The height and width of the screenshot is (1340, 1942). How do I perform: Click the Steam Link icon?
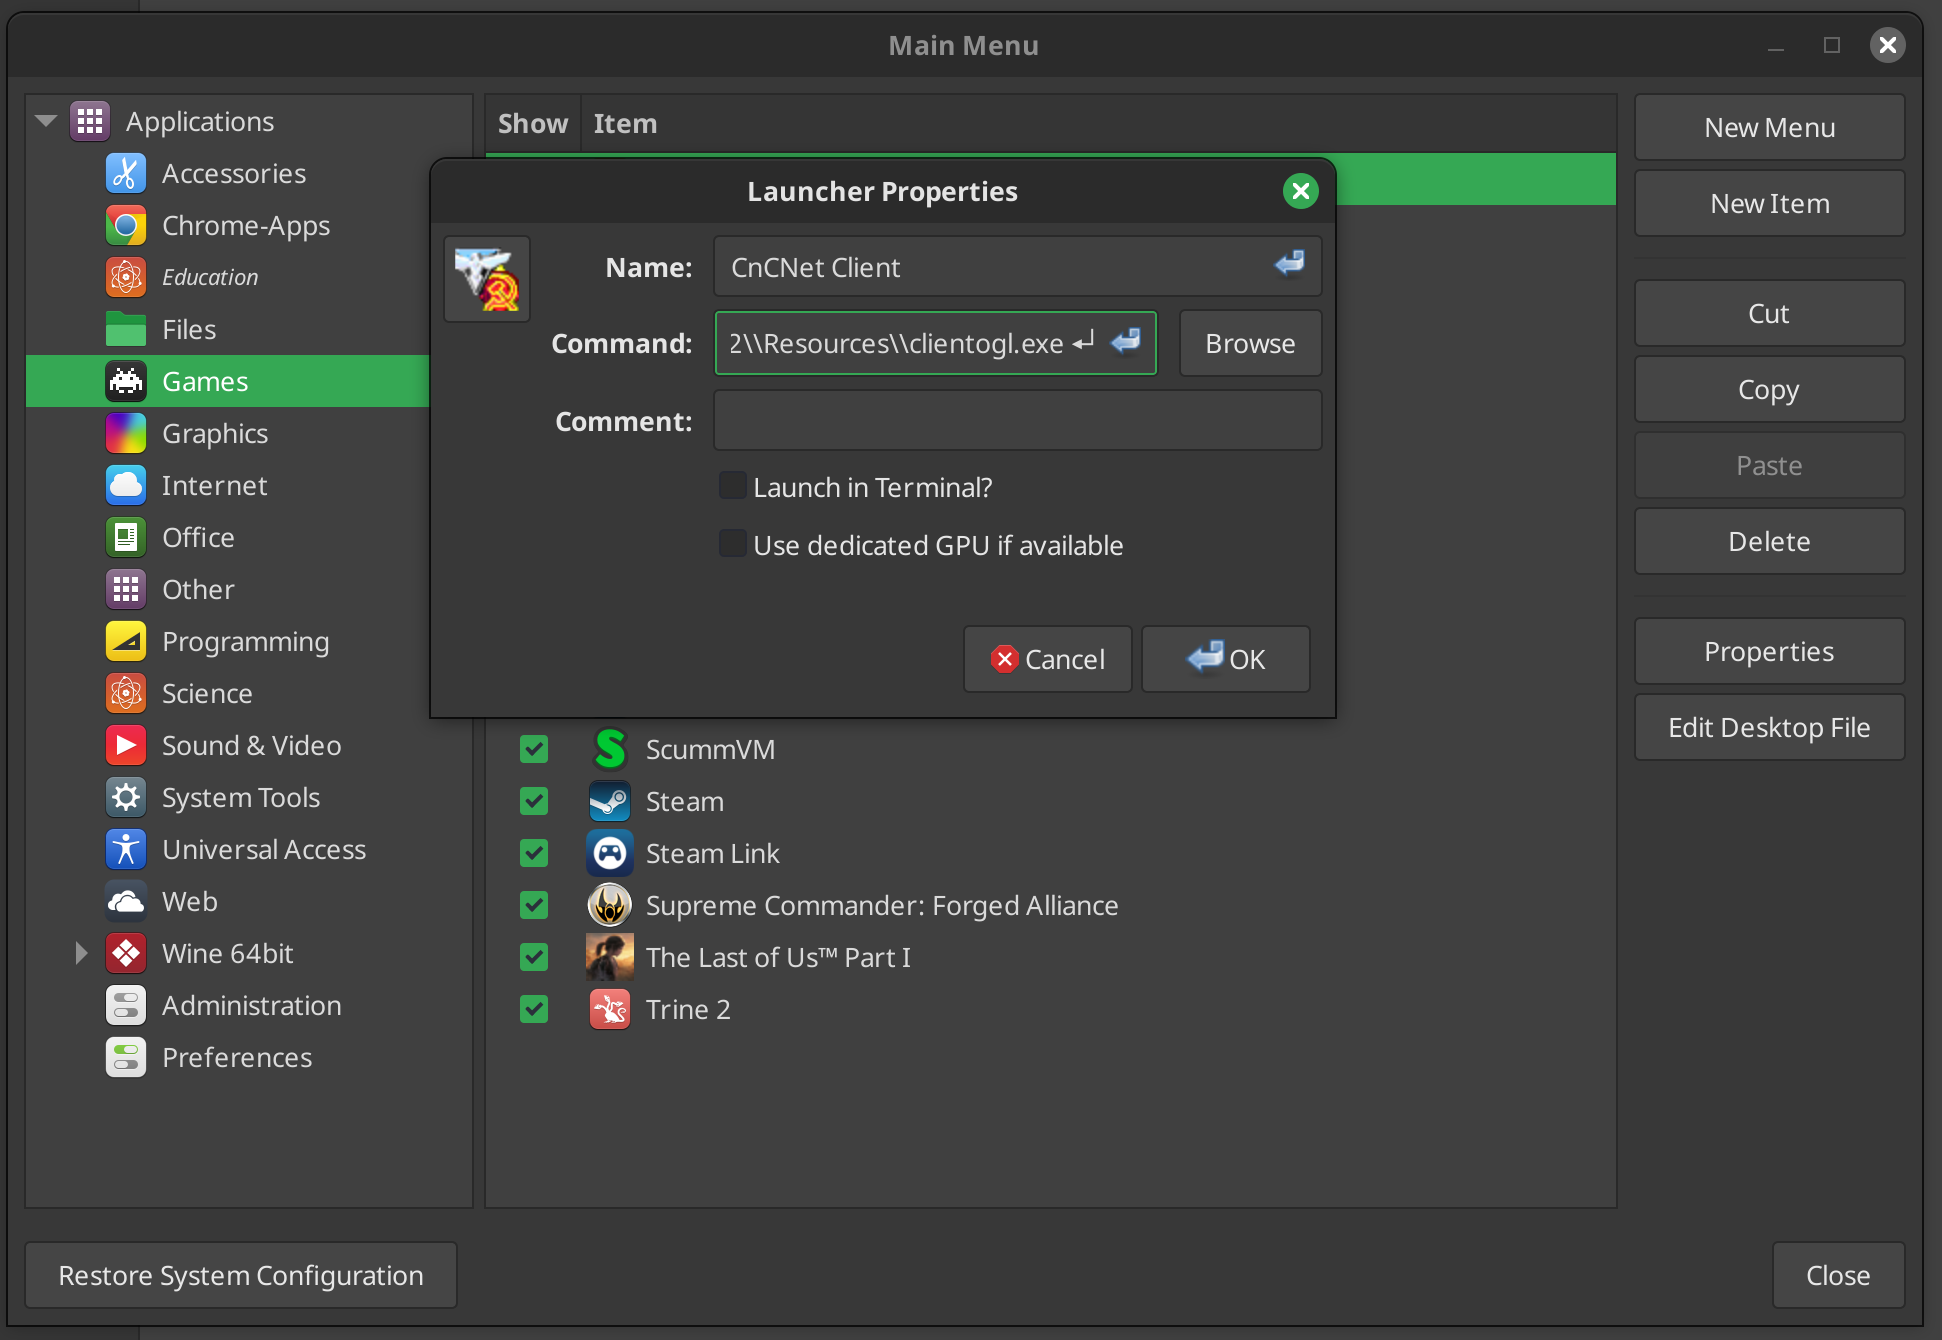[x=609, y=853]
